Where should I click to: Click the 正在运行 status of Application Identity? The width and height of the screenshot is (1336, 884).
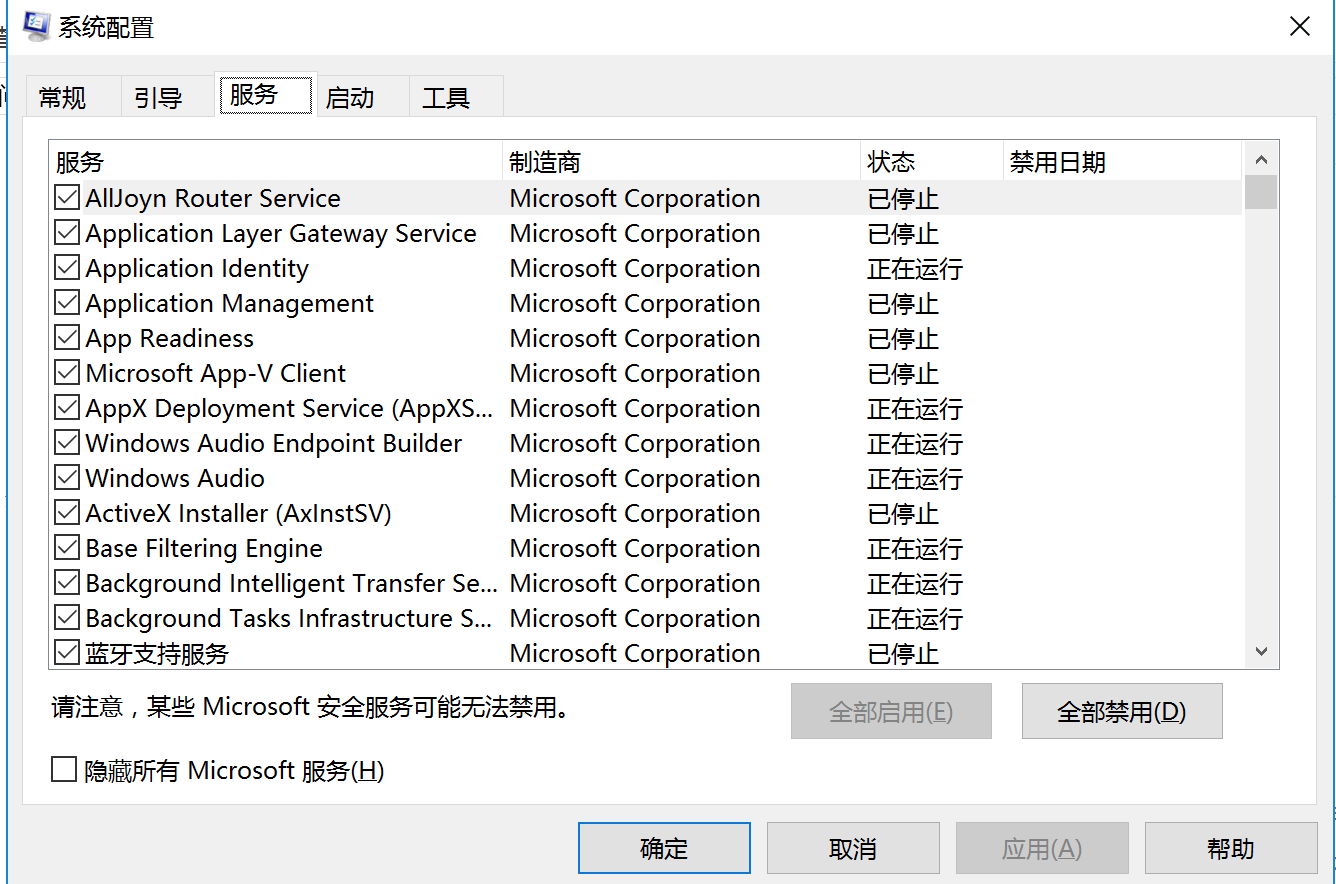click(915, 268)
